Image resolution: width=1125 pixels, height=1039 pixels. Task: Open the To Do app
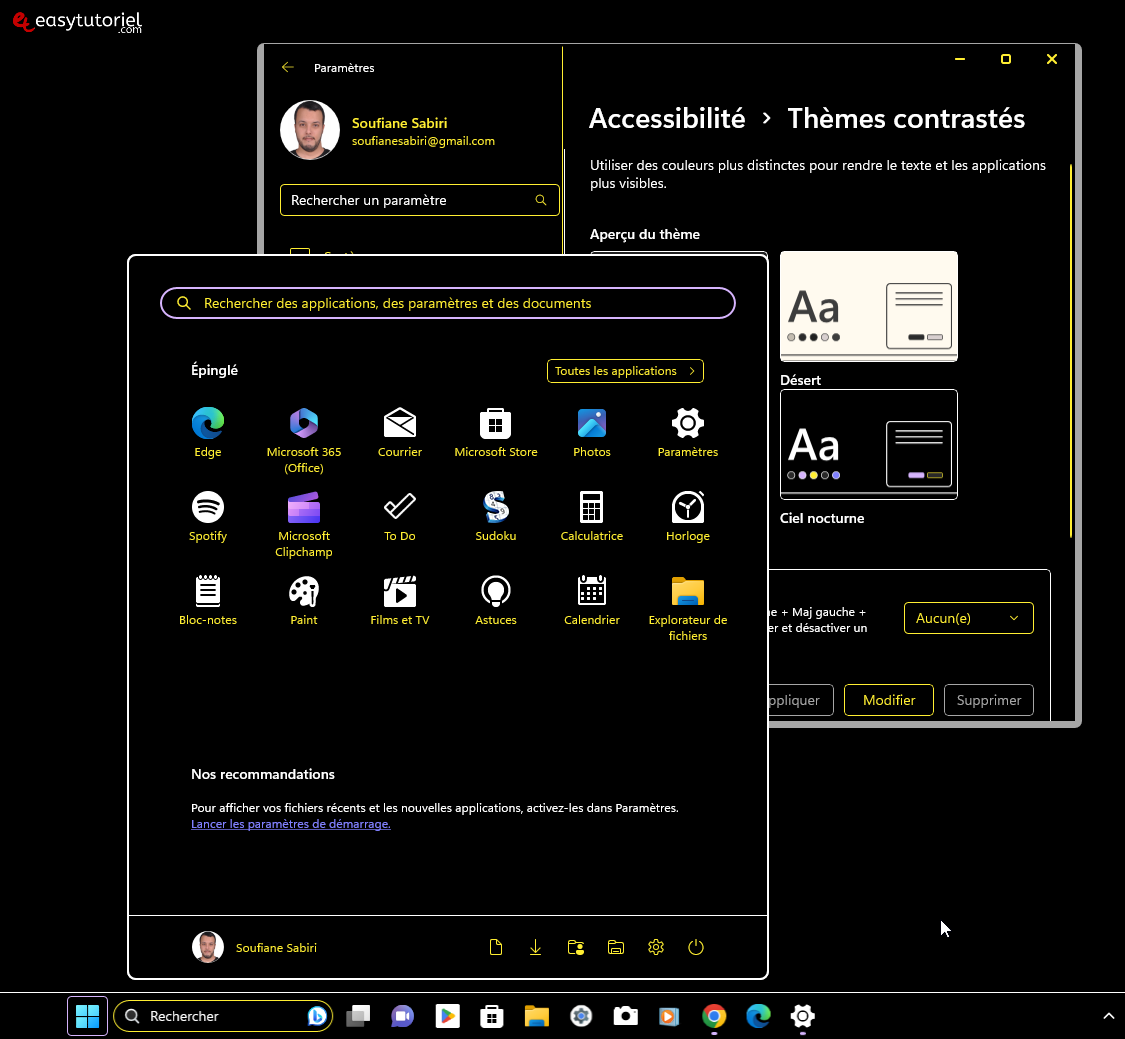click(400, 516)
